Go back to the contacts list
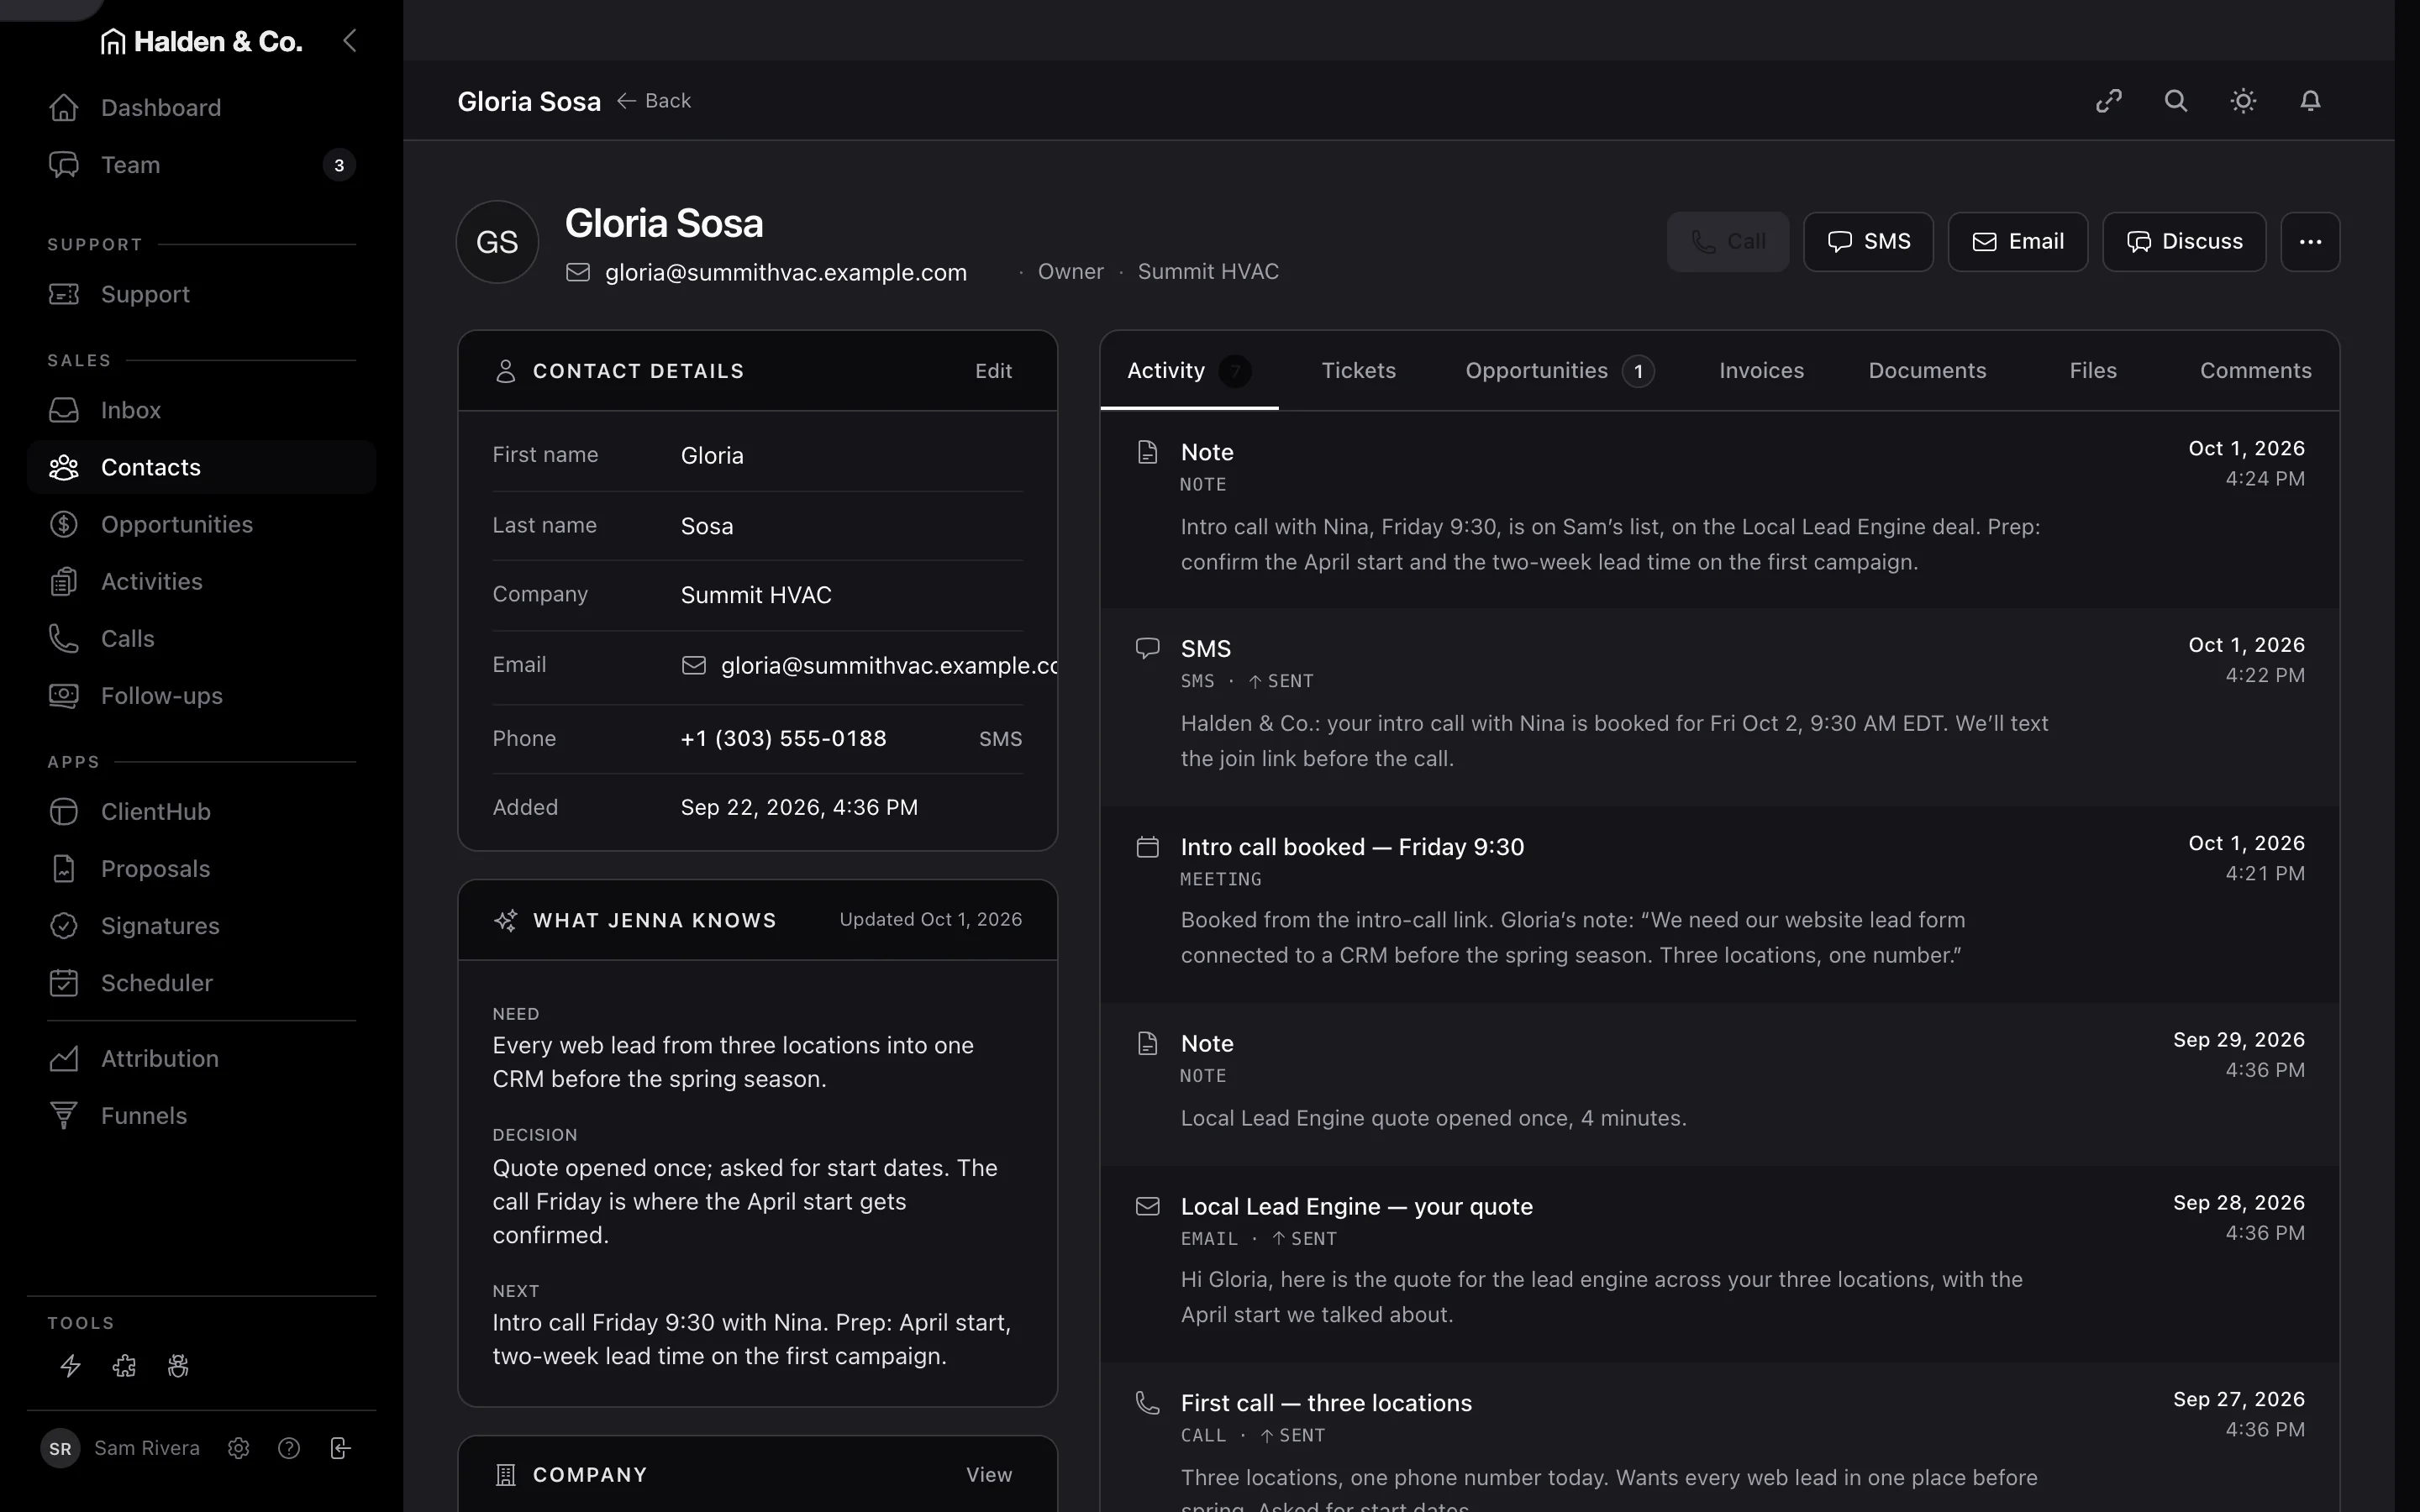Image resolution: width=2420 pixels, height=1512 pixels. tap(654, 101)
